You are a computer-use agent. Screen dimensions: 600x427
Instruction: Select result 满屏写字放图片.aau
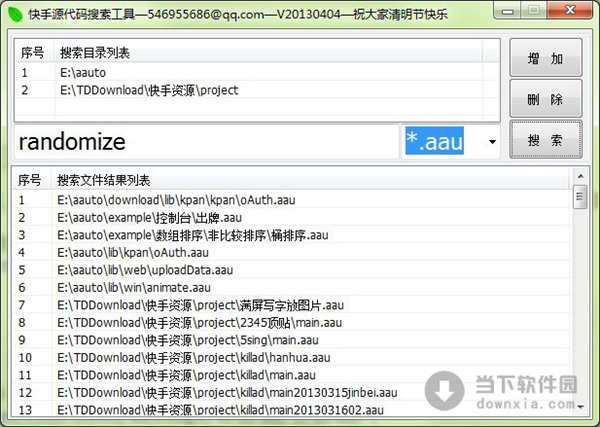(200, 305)
